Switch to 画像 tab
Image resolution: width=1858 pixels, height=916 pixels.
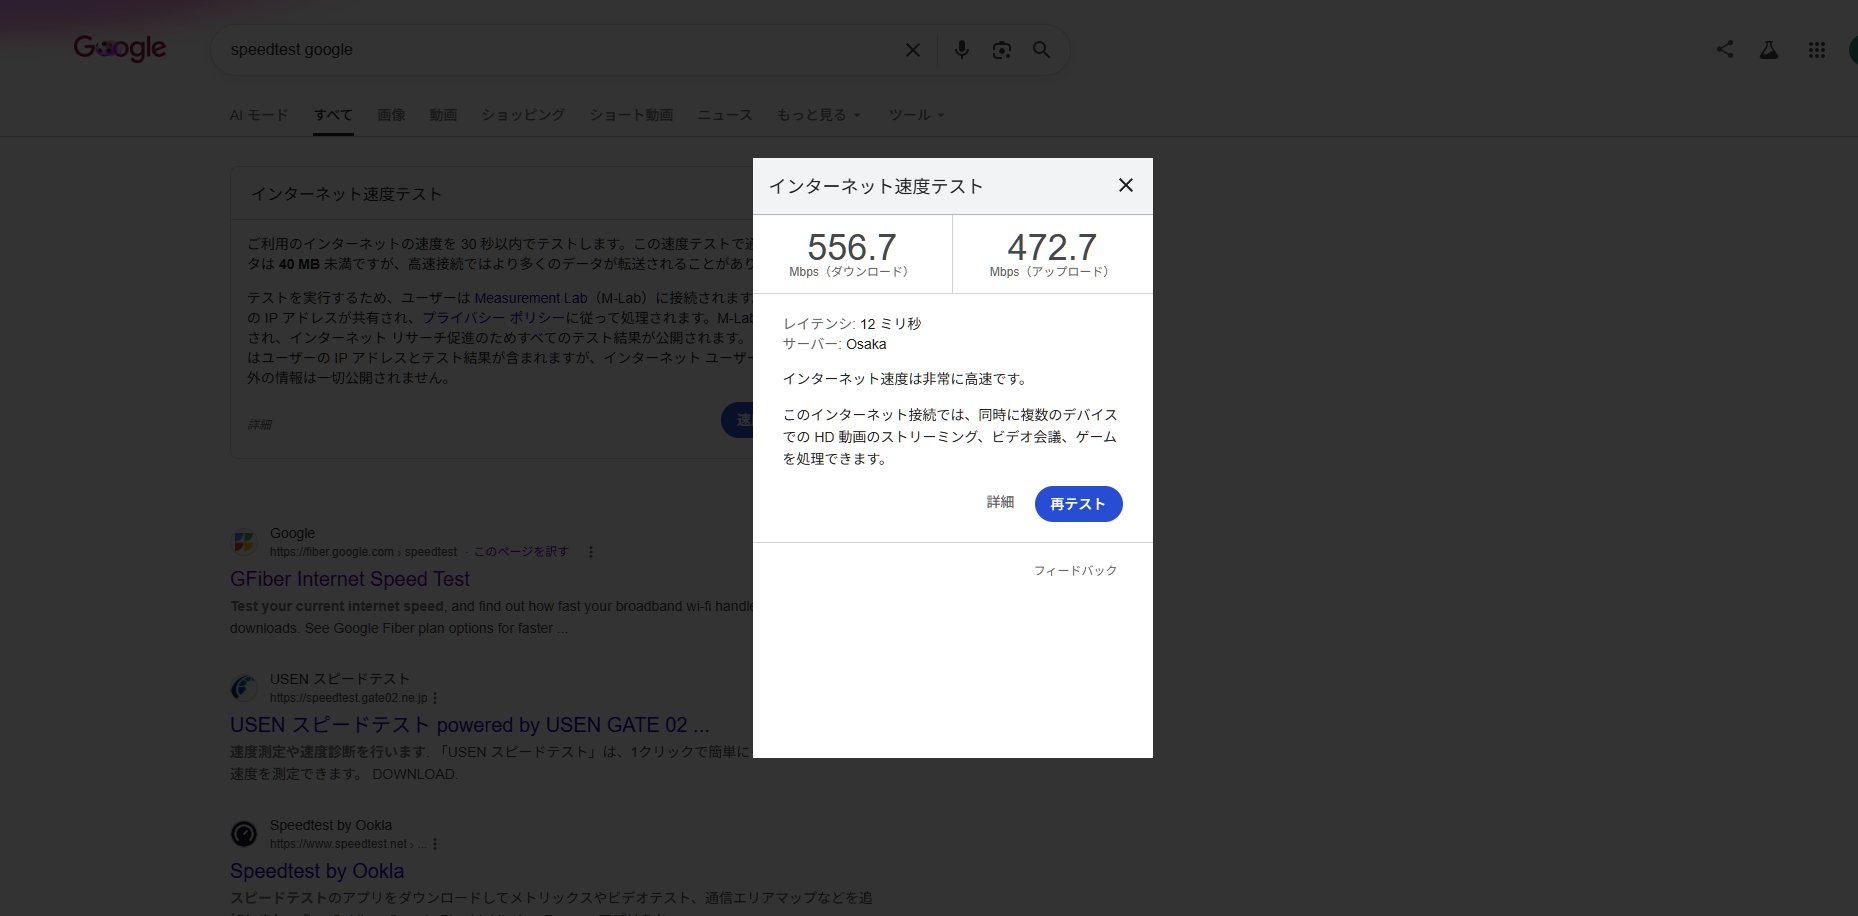click(391, 115)
